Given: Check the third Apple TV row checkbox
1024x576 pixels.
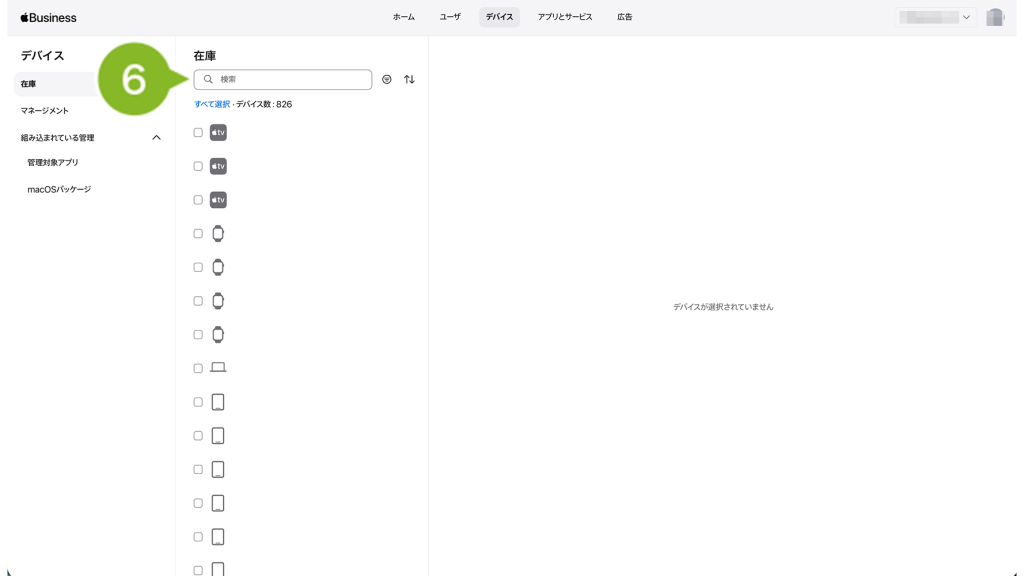Looking at the screenshot, I should 198,200.
